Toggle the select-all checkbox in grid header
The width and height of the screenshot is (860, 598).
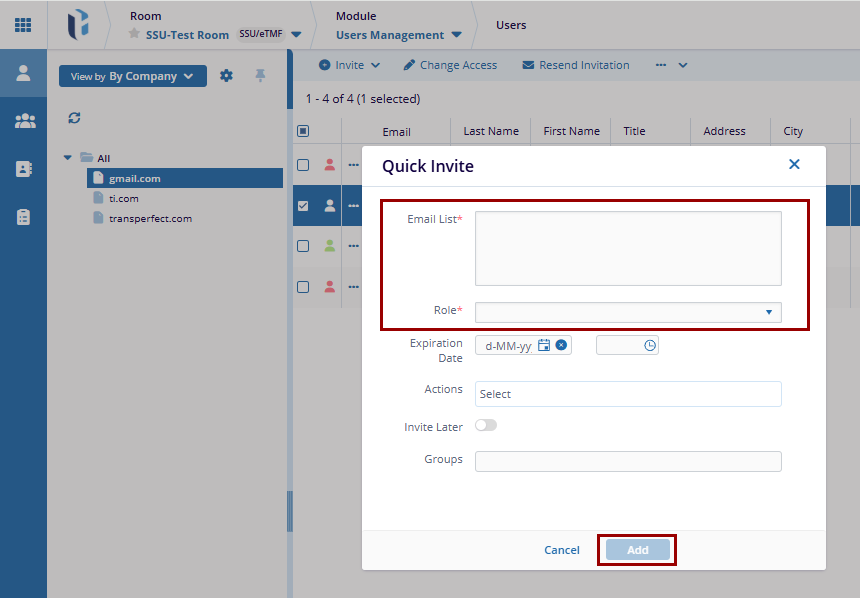click(x=303, y=131)
